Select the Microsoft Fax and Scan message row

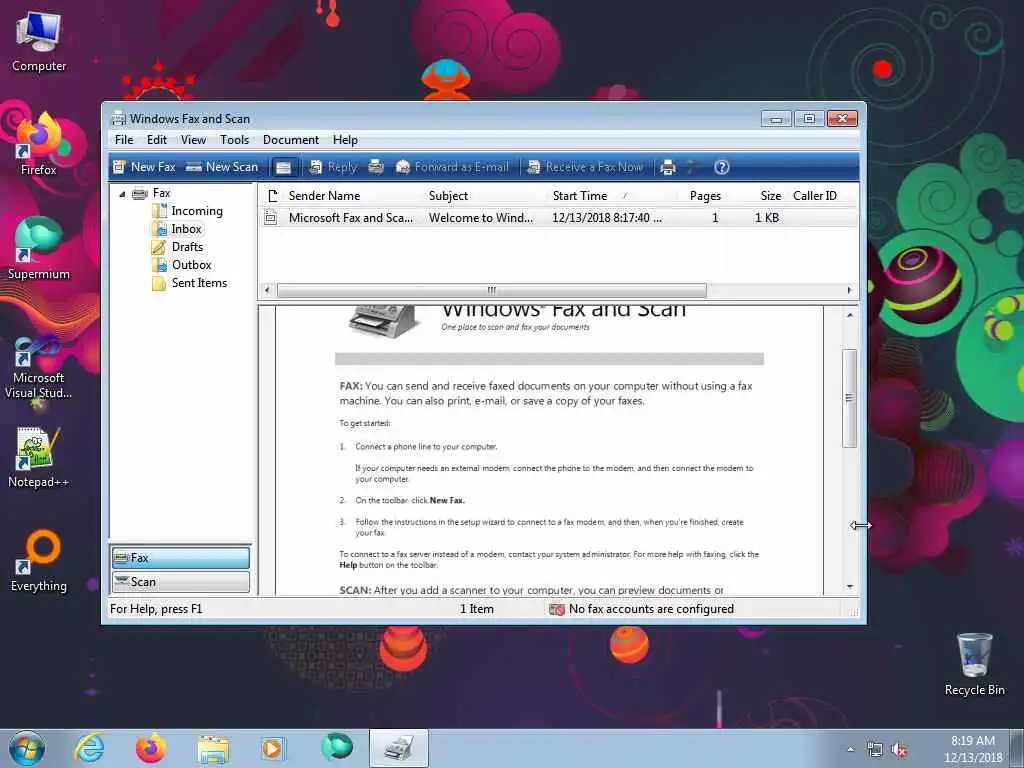point(558,218)
